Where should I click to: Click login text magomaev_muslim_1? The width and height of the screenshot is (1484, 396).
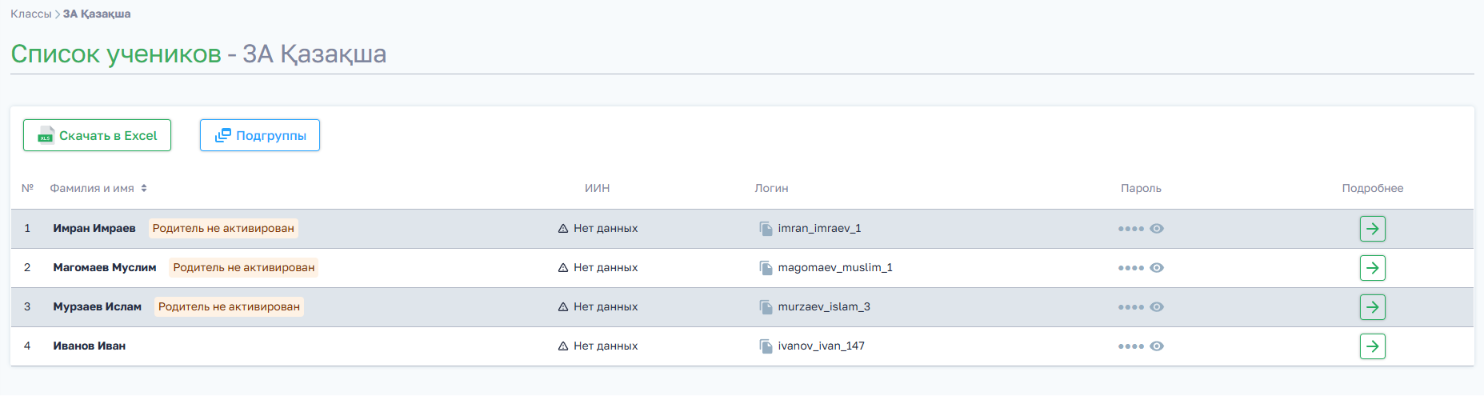(x=835, y=268)
